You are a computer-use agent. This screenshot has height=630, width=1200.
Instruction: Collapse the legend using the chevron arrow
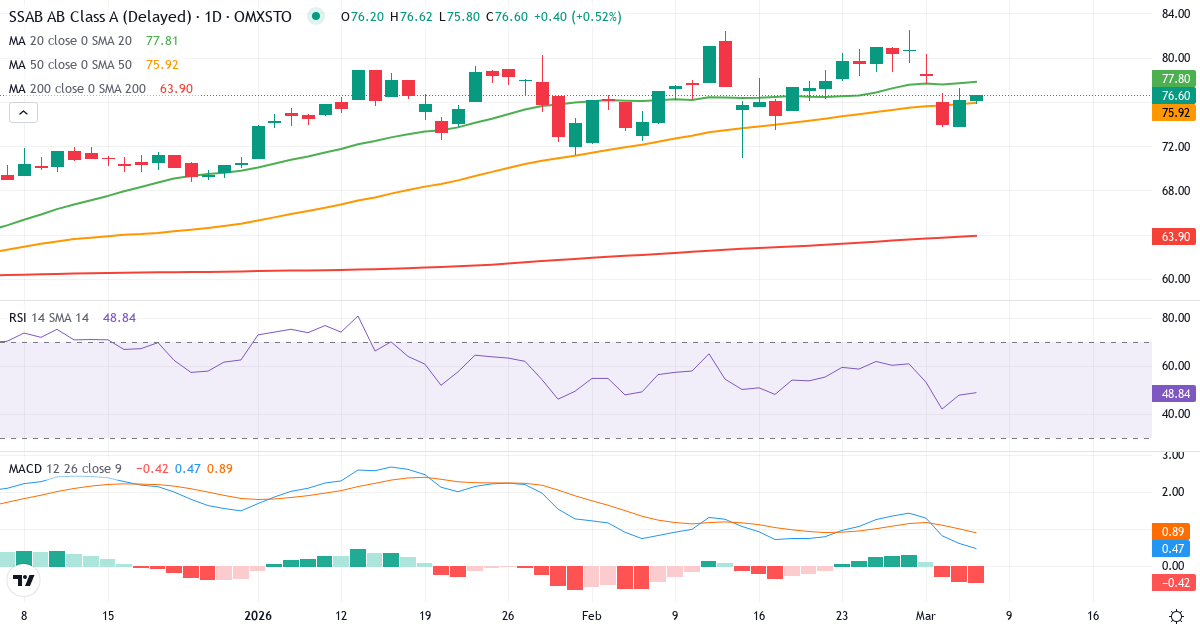tap(22, 112)
